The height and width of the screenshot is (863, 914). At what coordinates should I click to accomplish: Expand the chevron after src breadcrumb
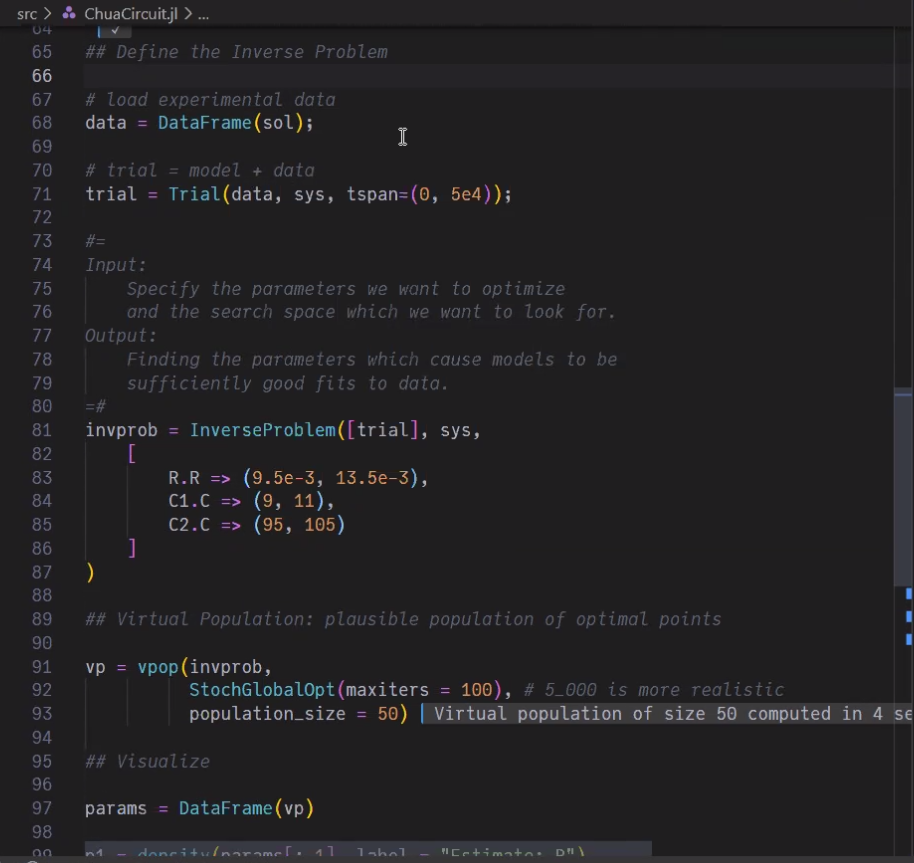click(48, 13)
